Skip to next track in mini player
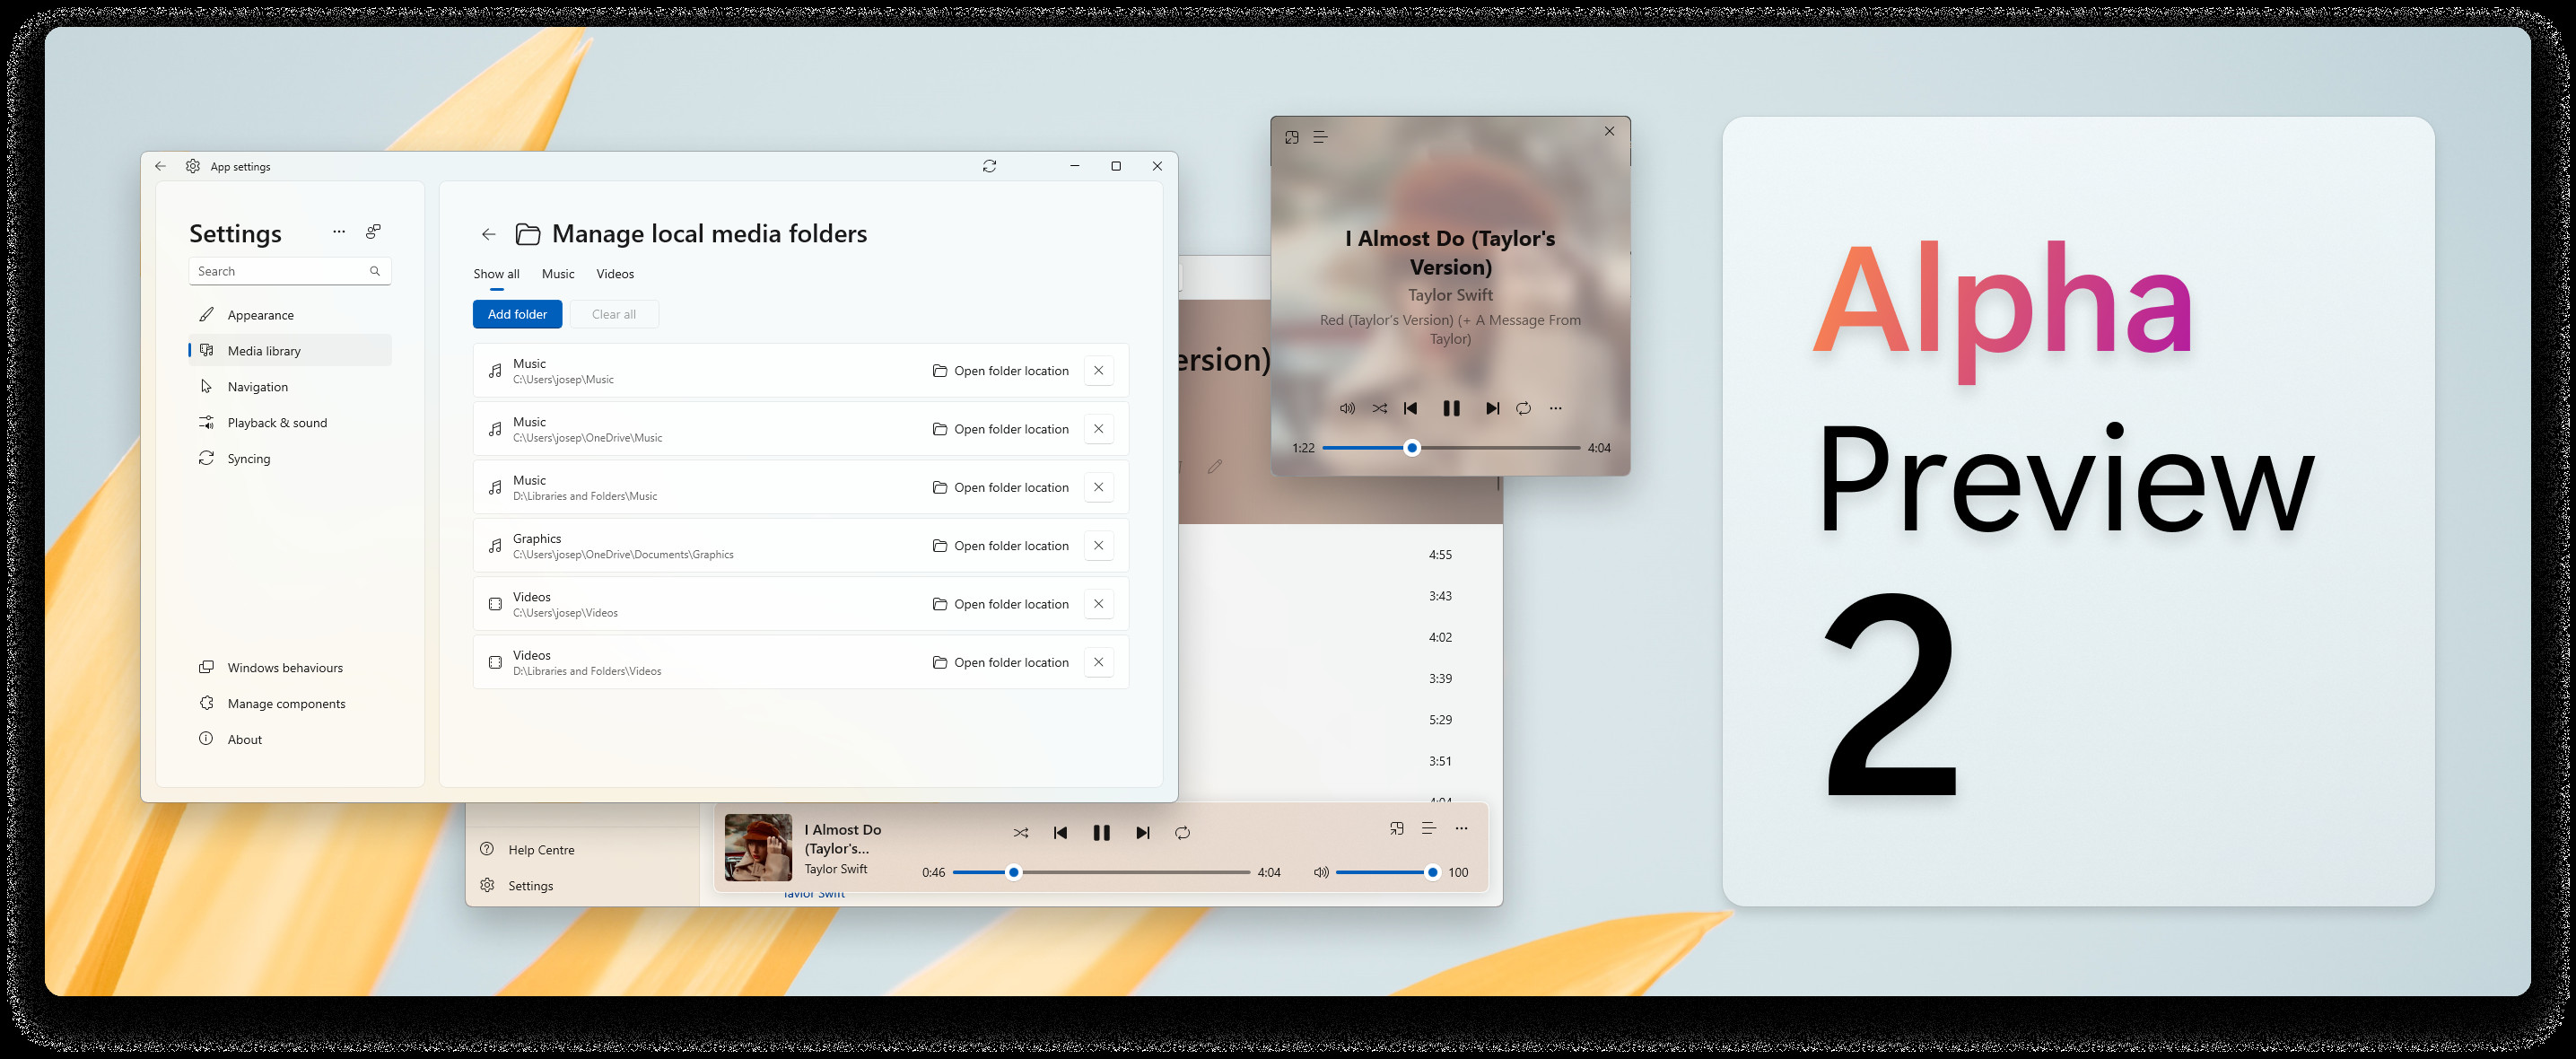Screen dimensions: 2576x1059 click(1491, 408)
